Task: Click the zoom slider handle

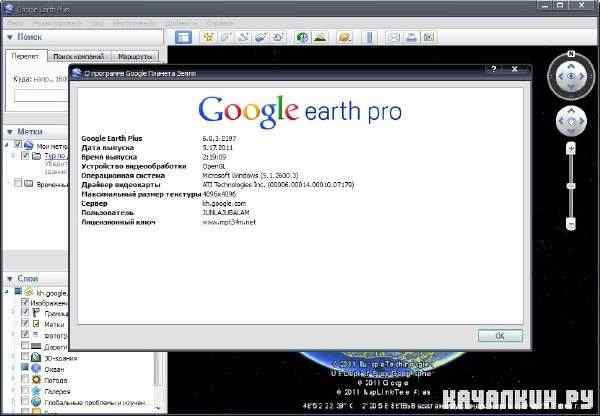Action: point(571,186)
